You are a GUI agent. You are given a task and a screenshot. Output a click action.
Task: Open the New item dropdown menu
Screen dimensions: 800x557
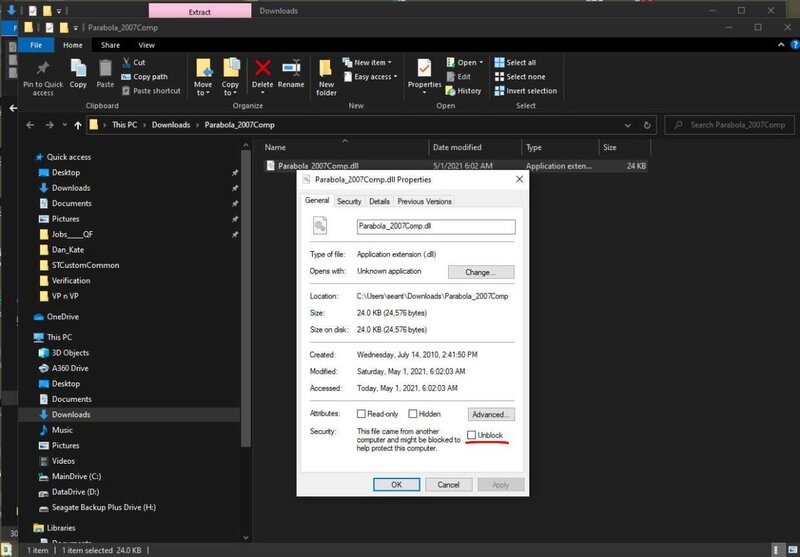tap(370, 62)
